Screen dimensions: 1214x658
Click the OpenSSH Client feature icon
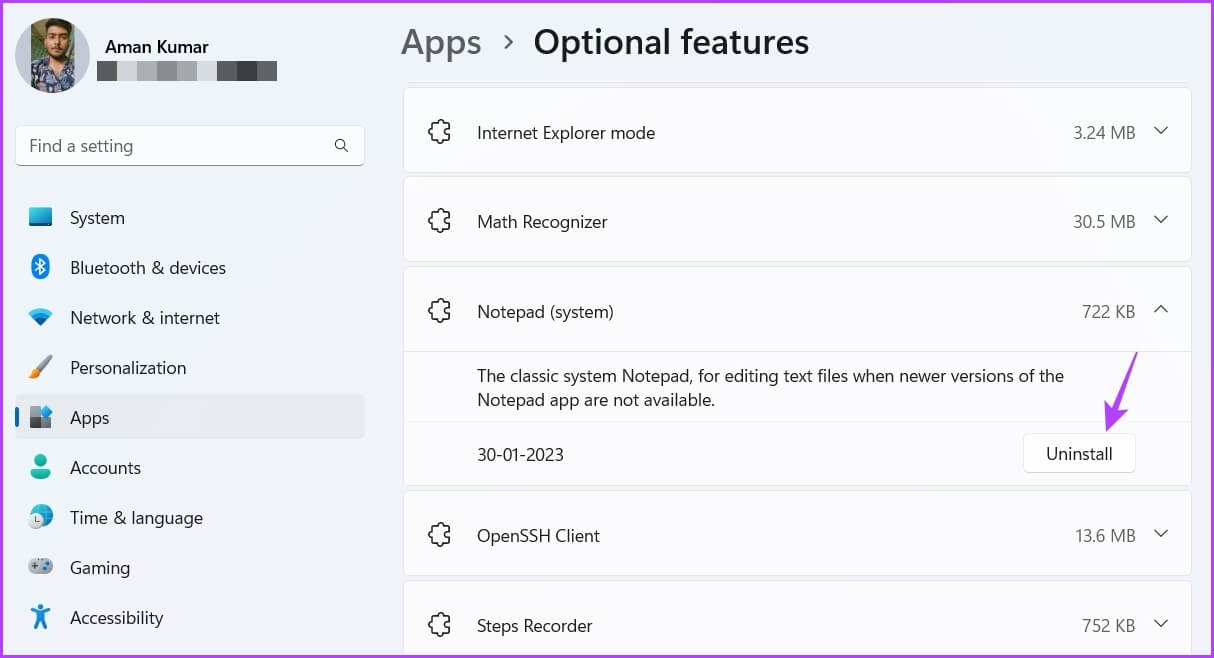tap(439, 535)
